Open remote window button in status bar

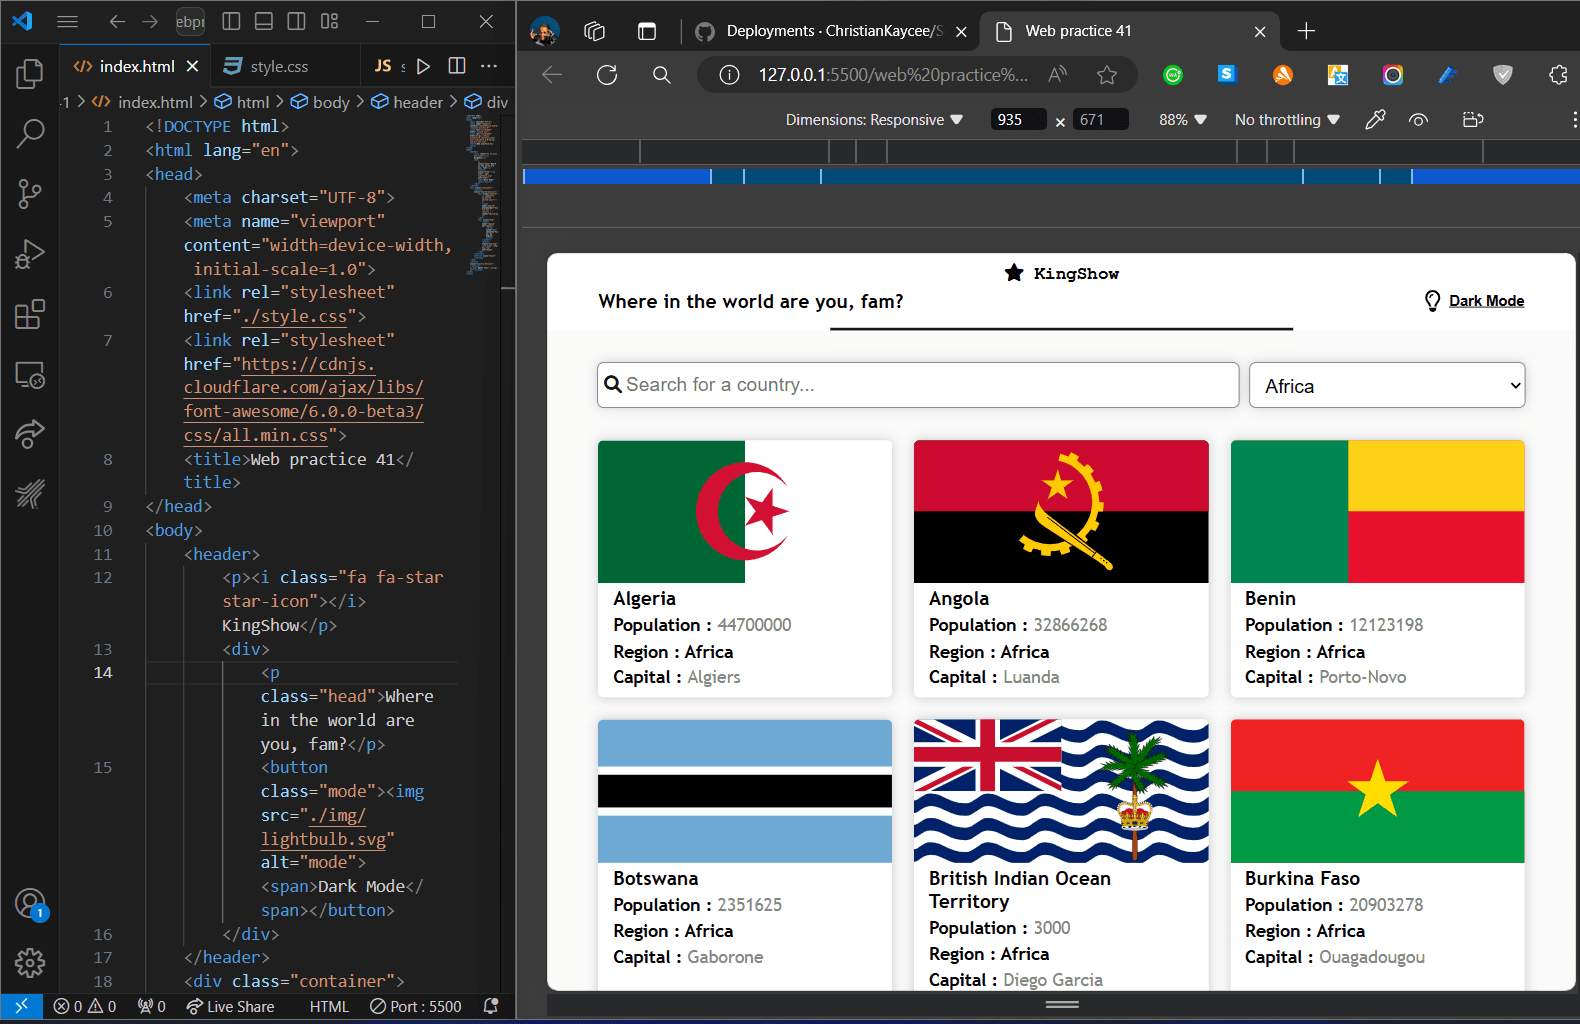[x=21, y=1007]
